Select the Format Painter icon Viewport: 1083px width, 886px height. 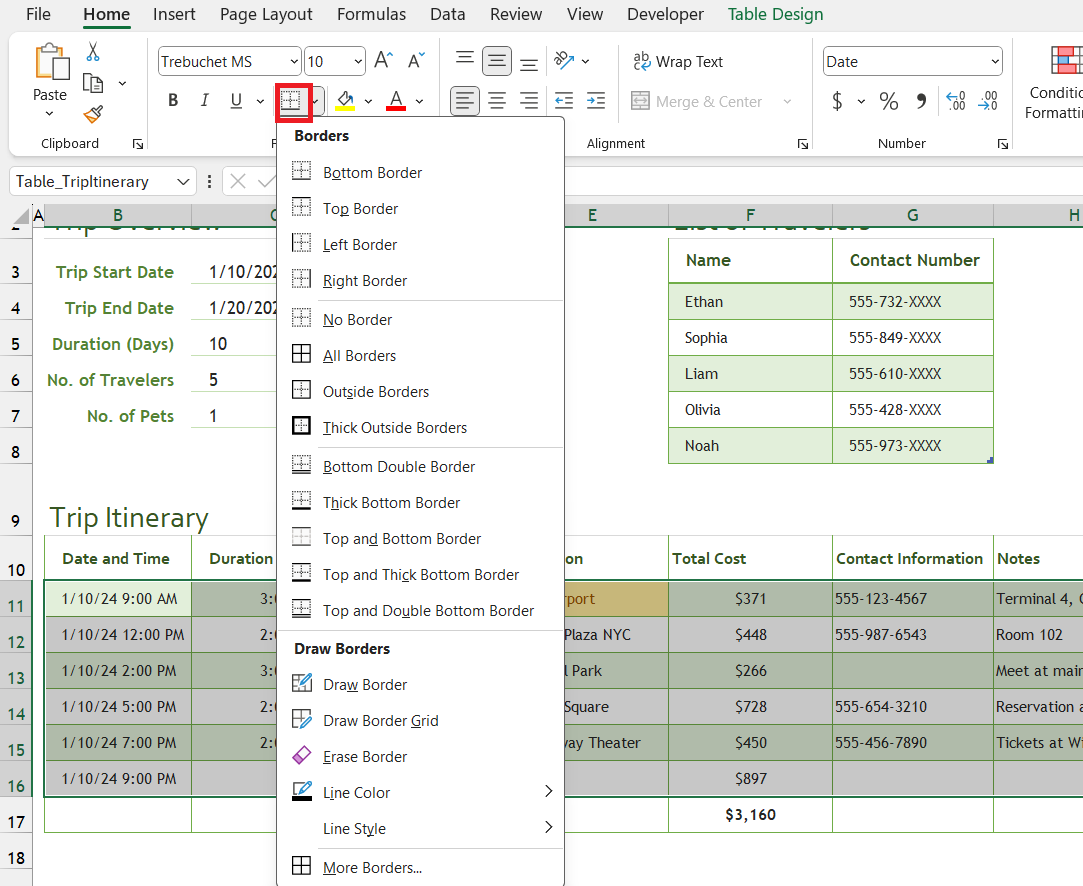(x=92, y=116)
